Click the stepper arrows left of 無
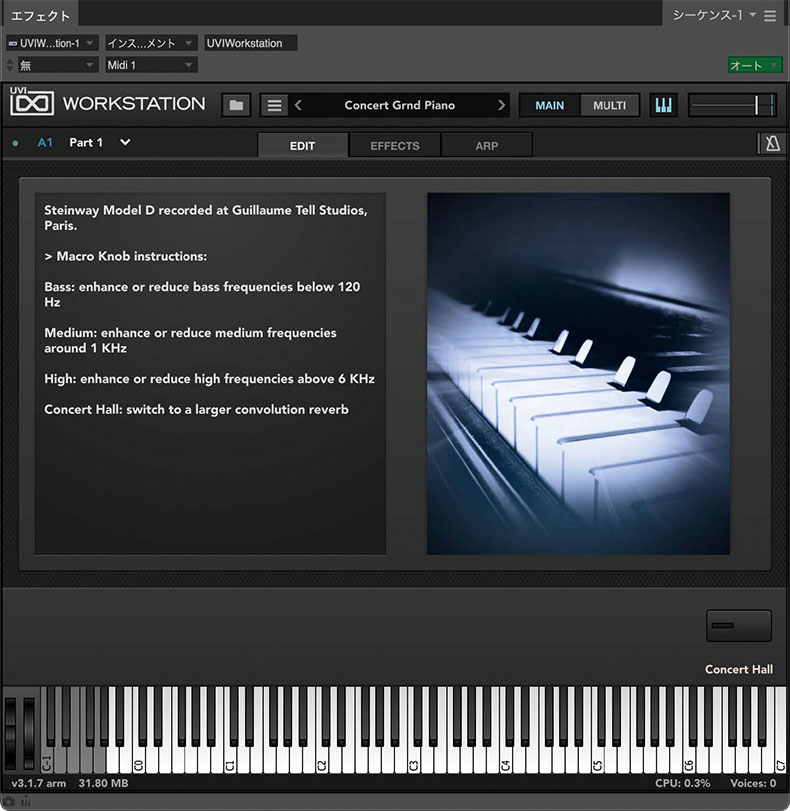Image resolution: width=790 pixels, height=811 pixels. pyautogui.click(x=10, y=65)
